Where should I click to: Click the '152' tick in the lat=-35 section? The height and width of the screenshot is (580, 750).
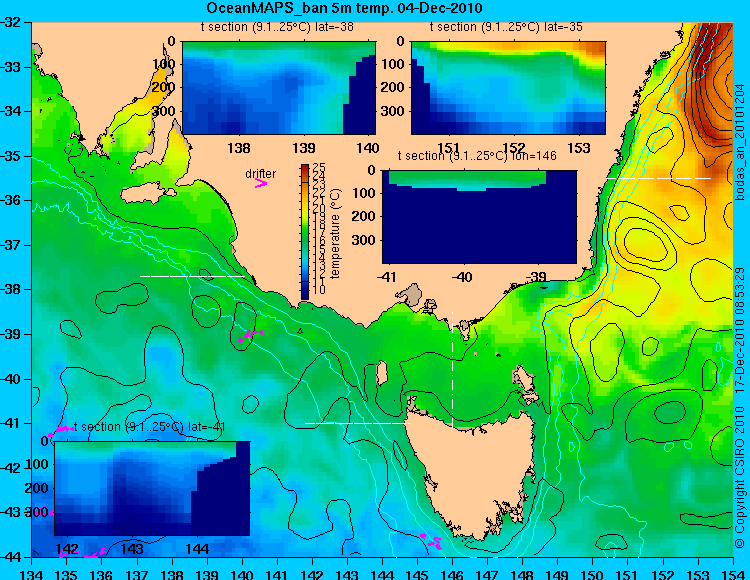pos(514,148)
